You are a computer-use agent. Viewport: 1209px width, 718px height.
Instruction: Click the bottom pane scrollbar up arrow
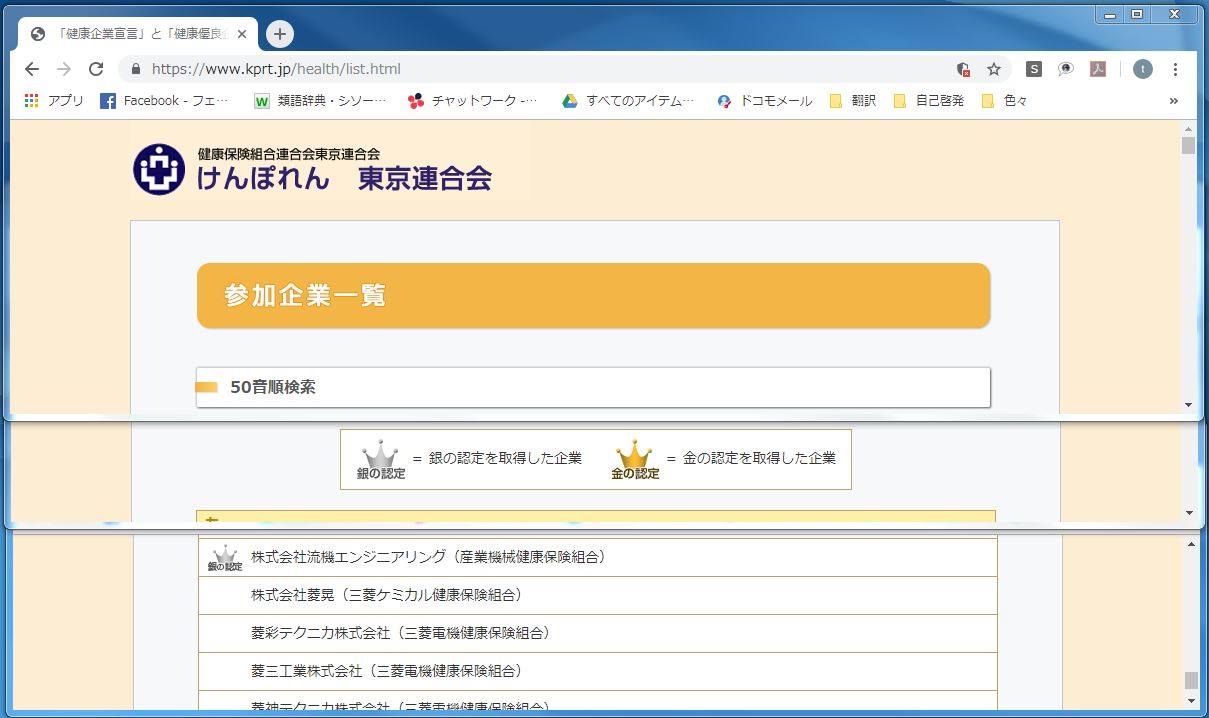[x=1190, y=544]
